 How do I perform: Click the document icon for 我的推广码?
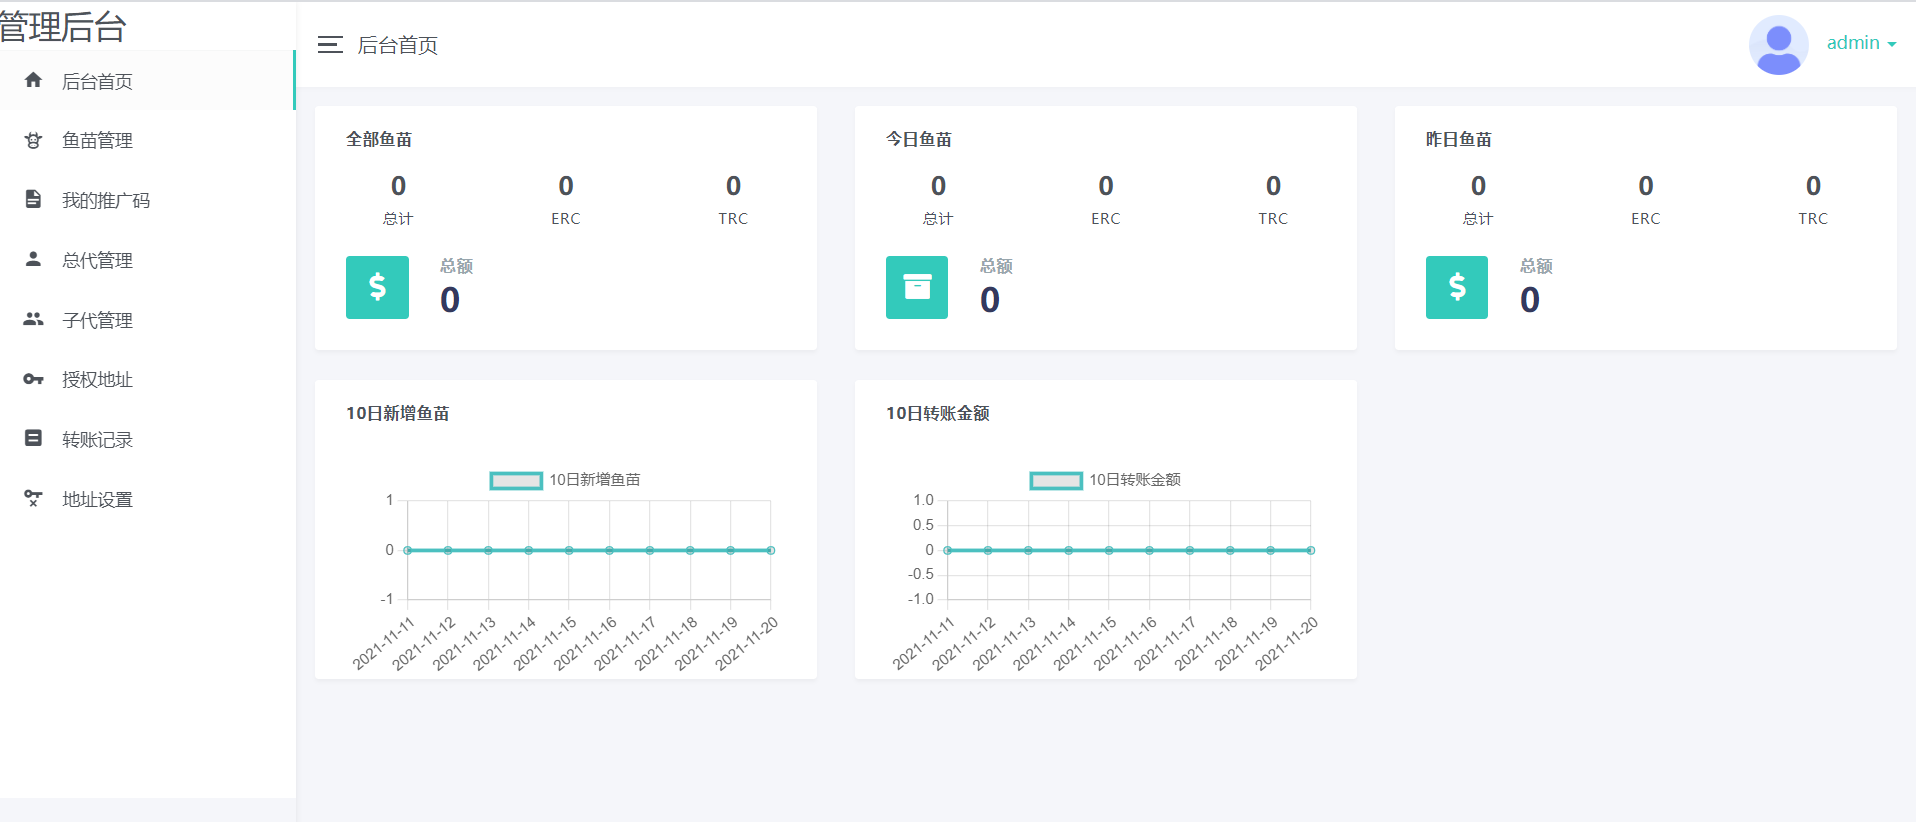click(x=33, y=199)
